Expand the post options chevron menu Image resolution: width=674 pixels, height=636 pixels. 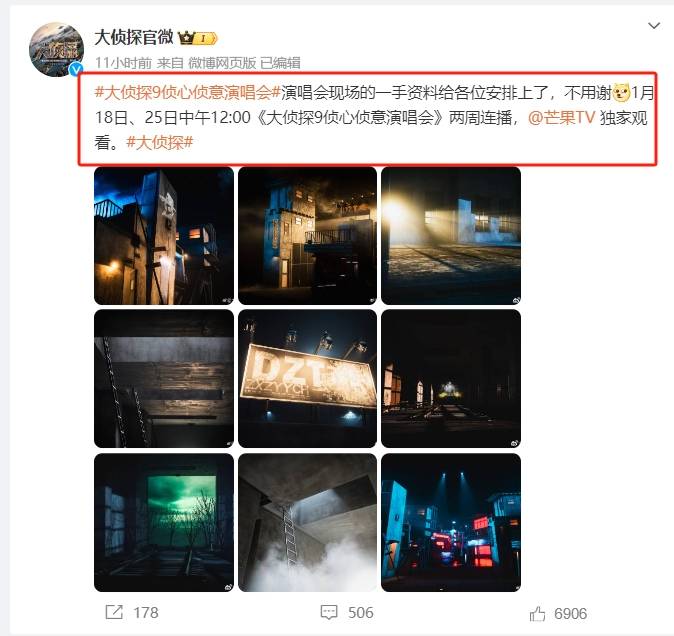click(x=654, y=26)
